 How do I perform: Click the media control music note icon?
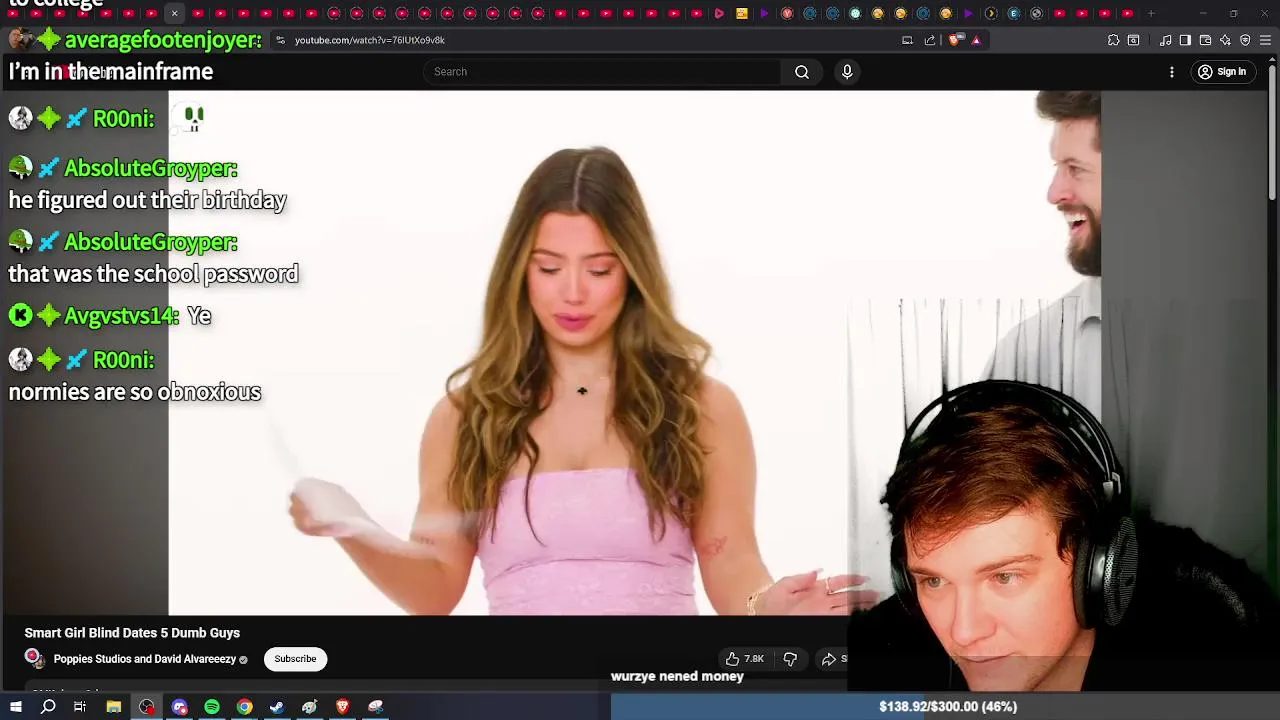pyautogui.click(x=1165, y=40)
